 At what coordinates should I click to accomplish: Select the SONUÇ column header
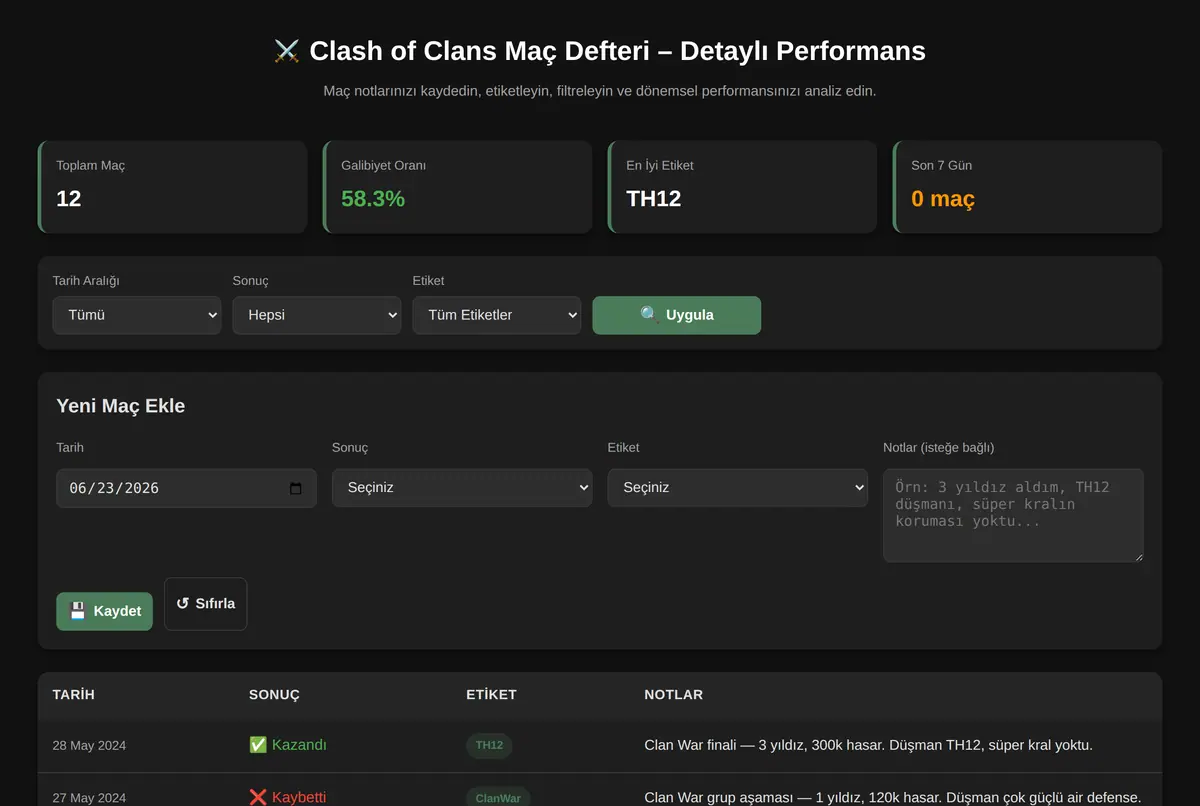point(274,694)
